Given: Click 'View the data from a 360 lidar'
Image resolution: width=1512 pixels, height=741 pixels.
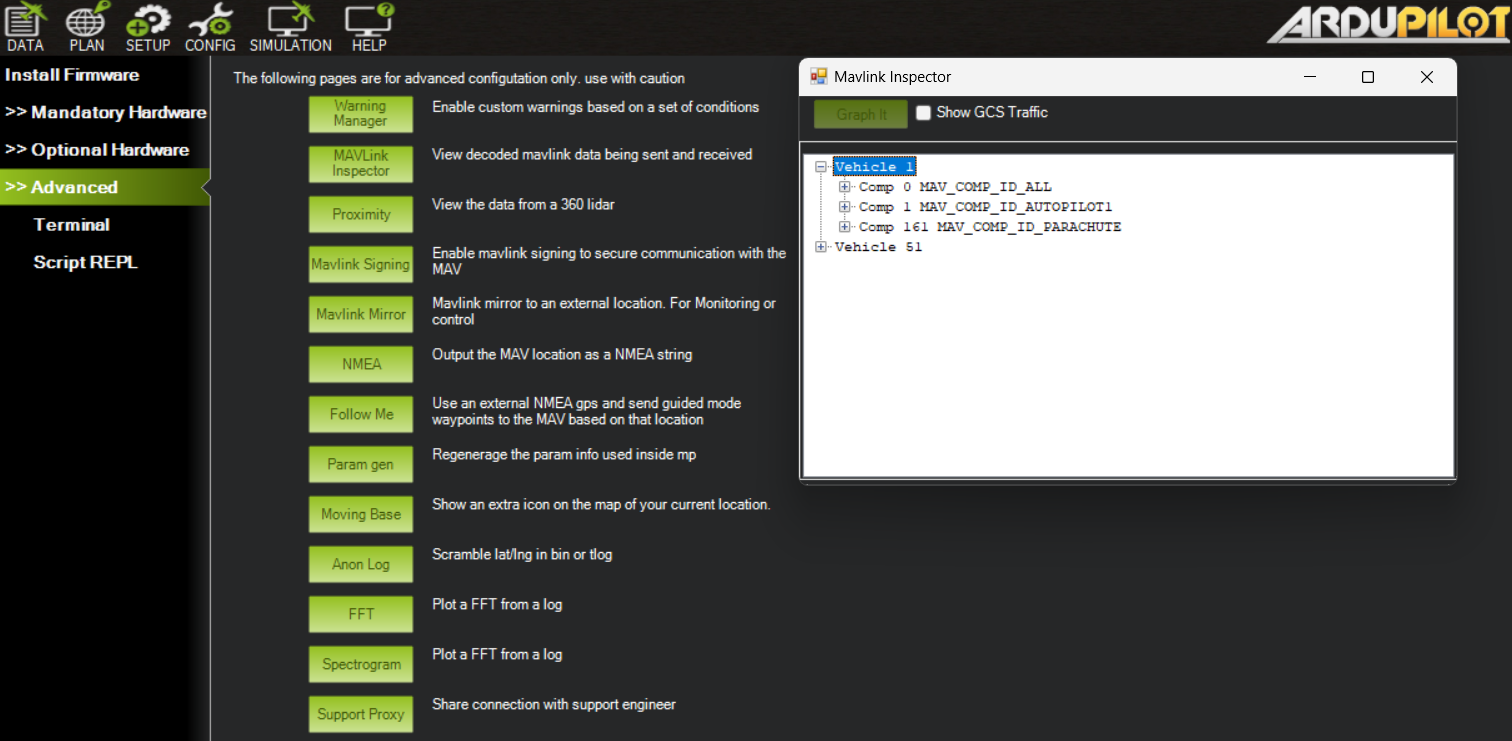Looking at the screenshot, I should [523, 204].
